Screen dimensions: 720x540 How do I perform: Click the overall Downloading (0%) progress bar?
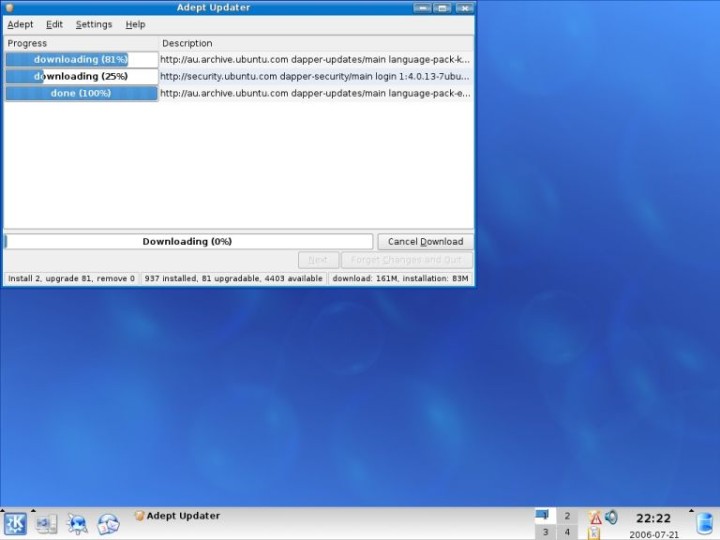189,242
